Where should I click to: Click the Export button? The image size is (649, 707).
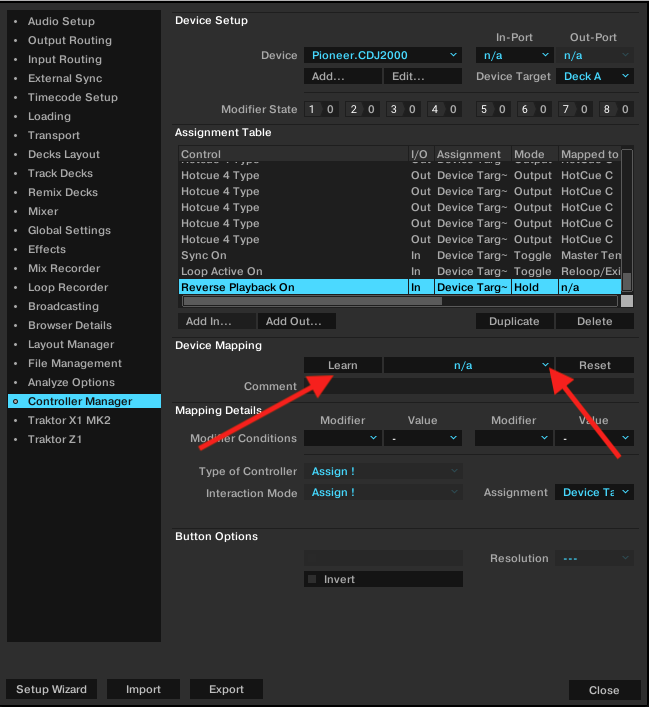point(226,689)
